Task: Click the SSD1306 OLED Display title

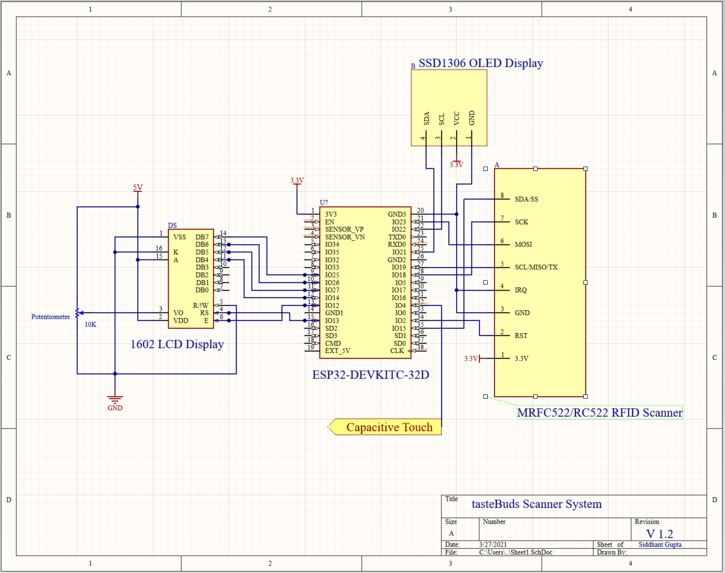Action: [480, 63]
